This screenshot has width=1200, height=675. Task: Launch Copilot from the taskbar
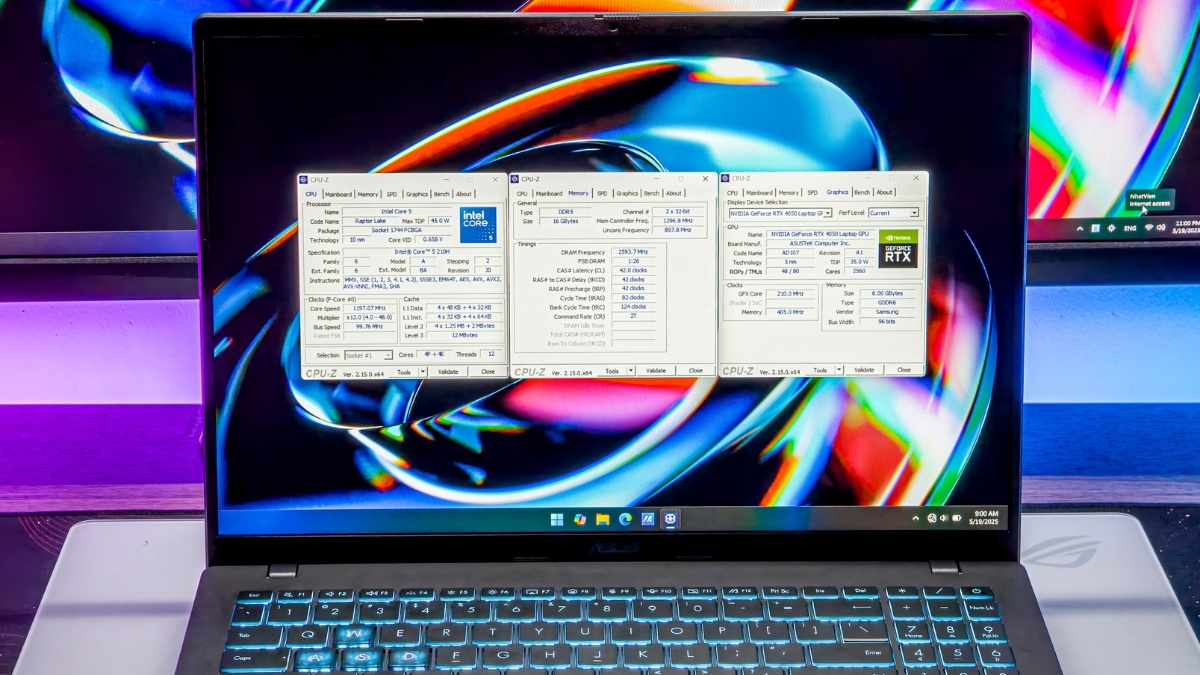pyautogui.click(x=580, y=519)
